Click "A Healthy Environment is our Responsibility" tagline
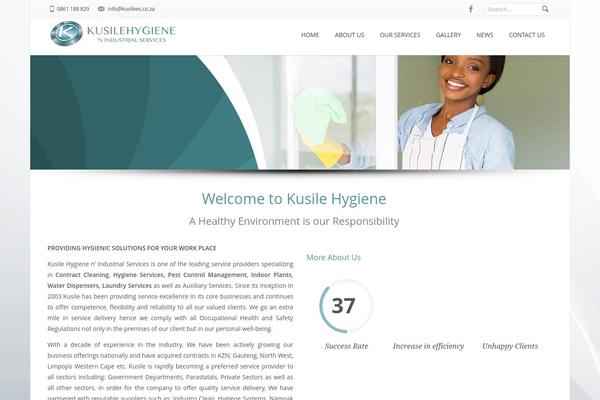Viewport: 600px width, 400px height. click(294, 221)
